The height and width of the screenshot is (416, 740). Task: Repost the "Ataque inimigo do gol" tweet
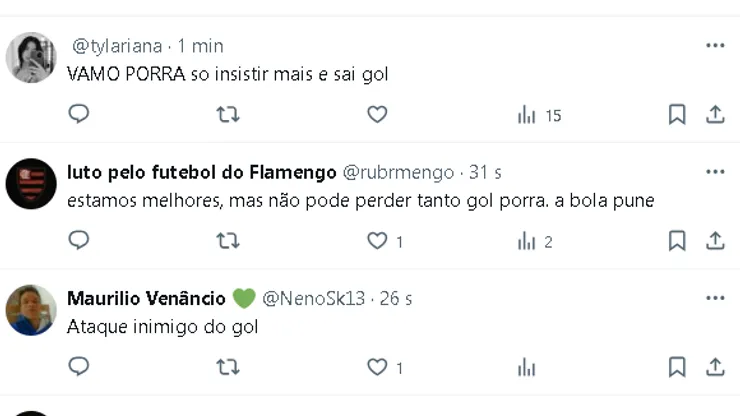228,367
